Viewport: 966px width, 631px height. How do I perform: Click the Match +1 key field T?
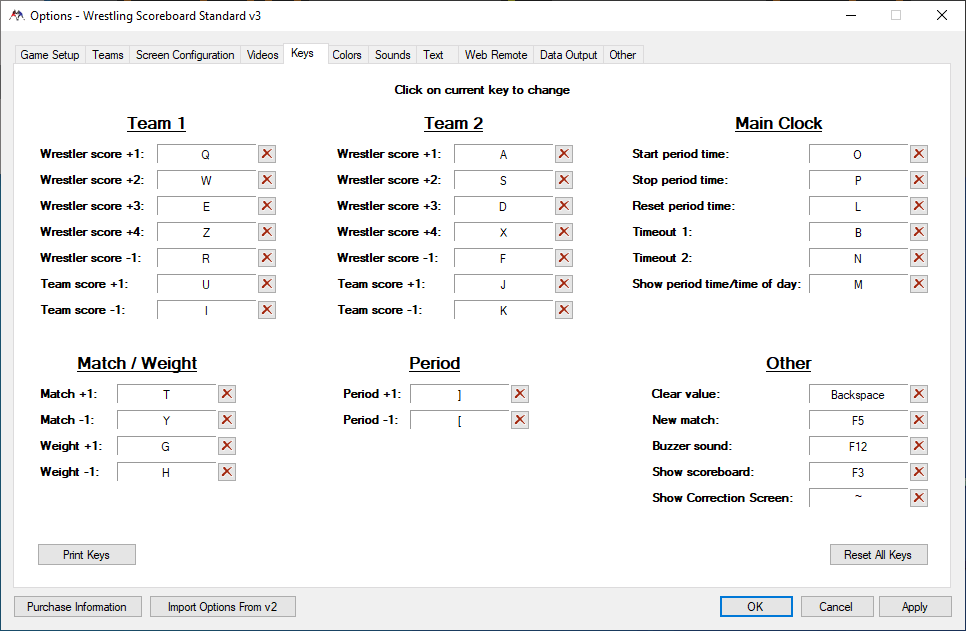(166, 394)
